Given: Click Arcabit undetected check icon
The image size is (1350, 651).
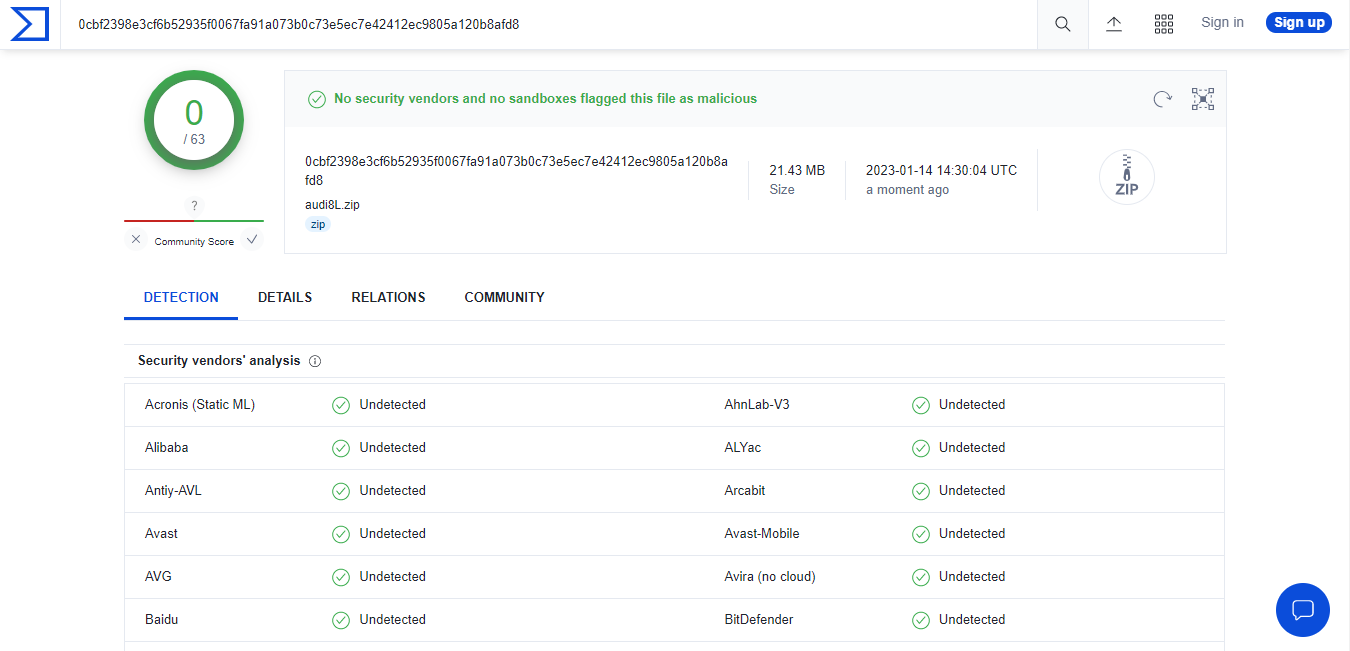Looking at the screenshot, I should point(921,491).
